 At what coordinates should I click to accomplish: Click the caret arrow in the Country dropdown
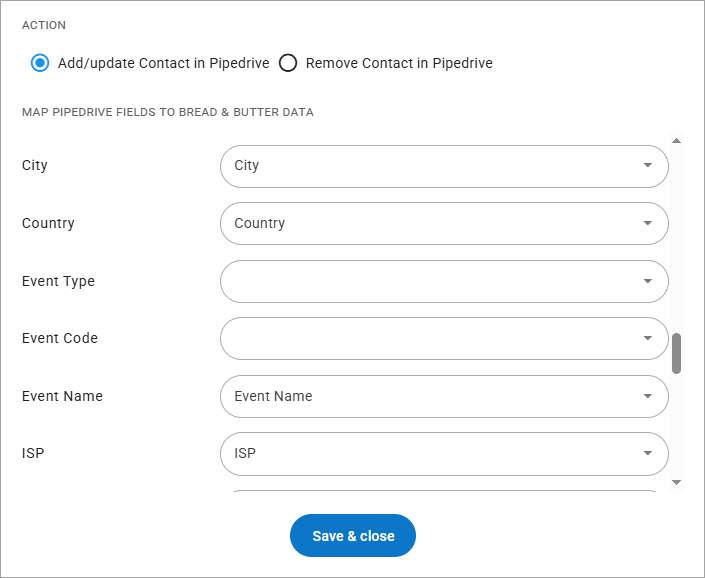[x=648, y=224]
